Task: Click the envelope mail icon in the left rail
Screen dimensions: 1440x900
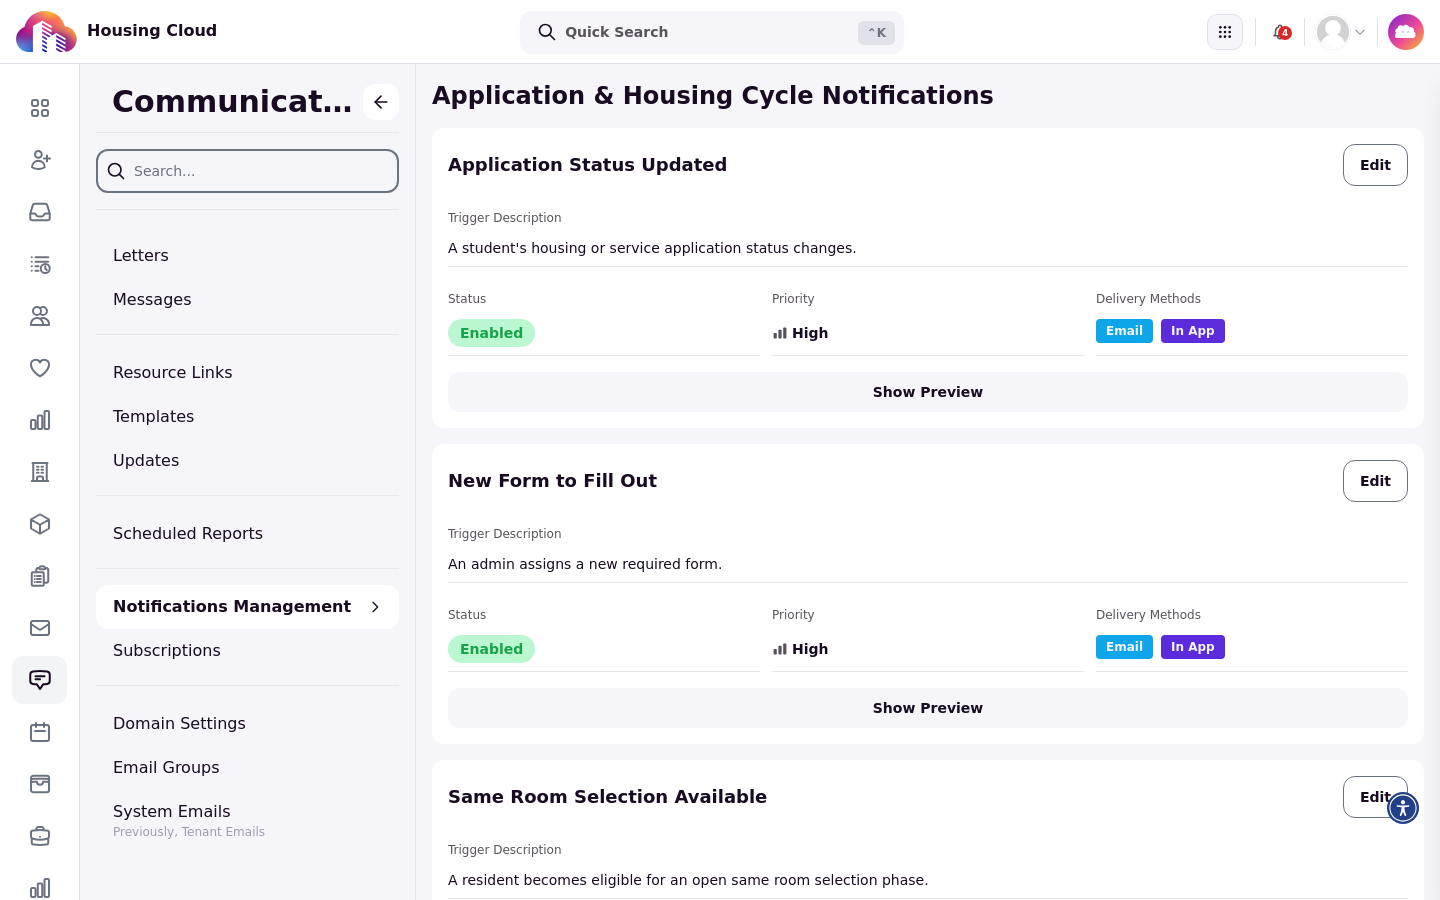Action: tap(40, 628)
